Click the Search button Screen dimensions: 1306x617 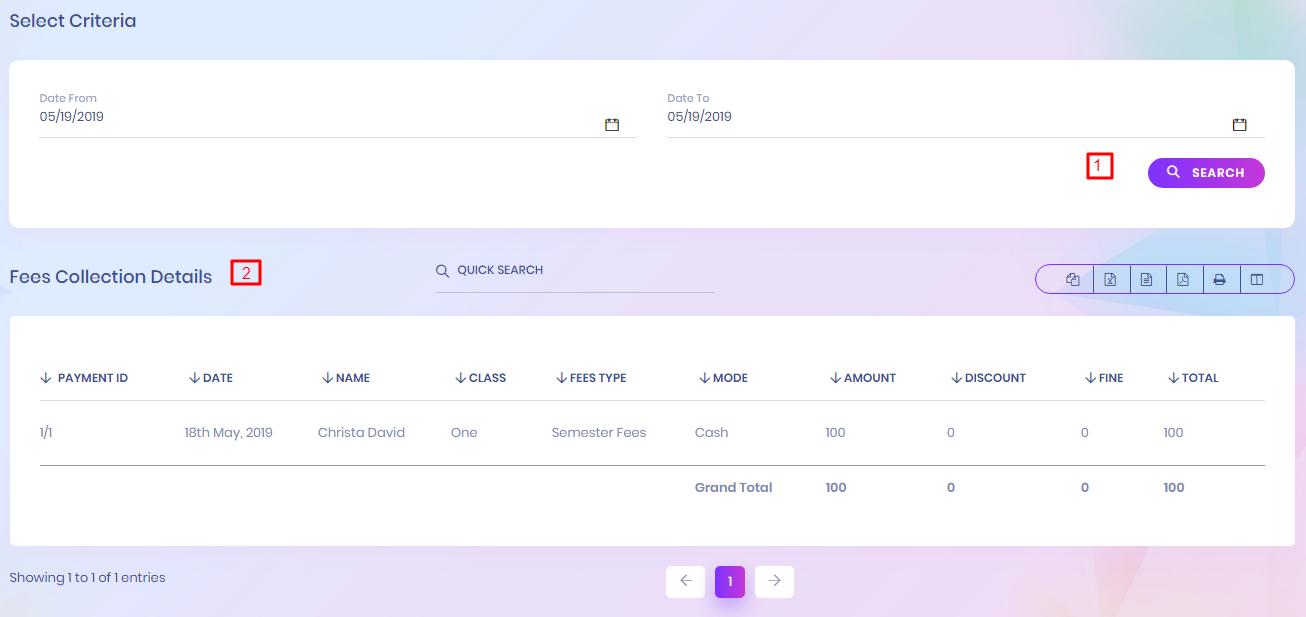tap(1206, 173)
